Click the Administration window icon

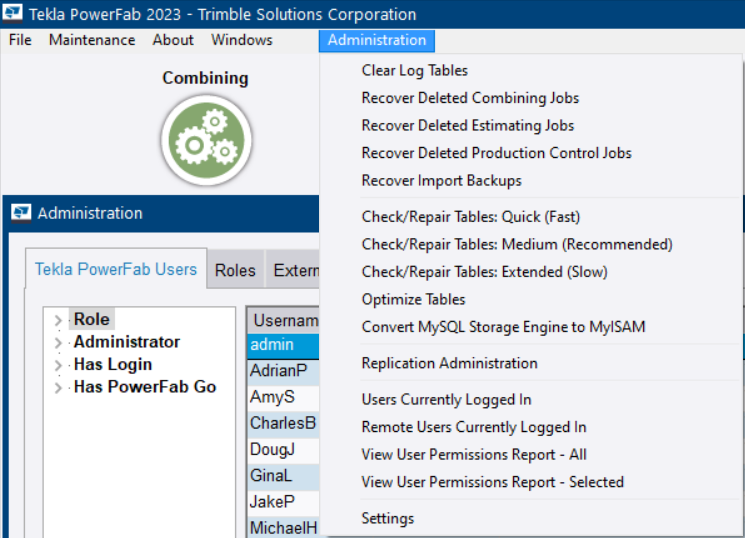pos(21,213)
